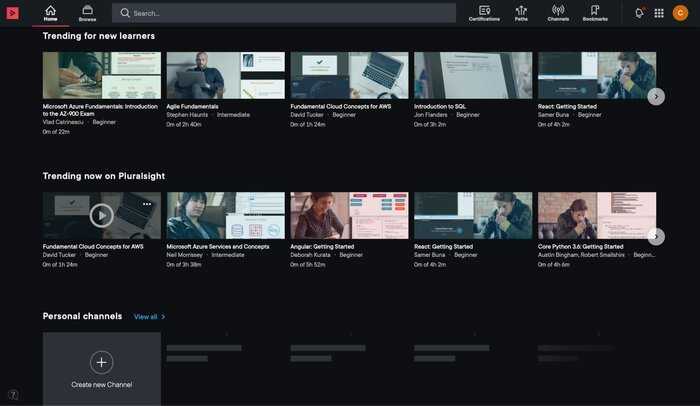Open the Home tab
Image resolution: width=700 pixels, height=406 pixels.
tap(50, 13)
